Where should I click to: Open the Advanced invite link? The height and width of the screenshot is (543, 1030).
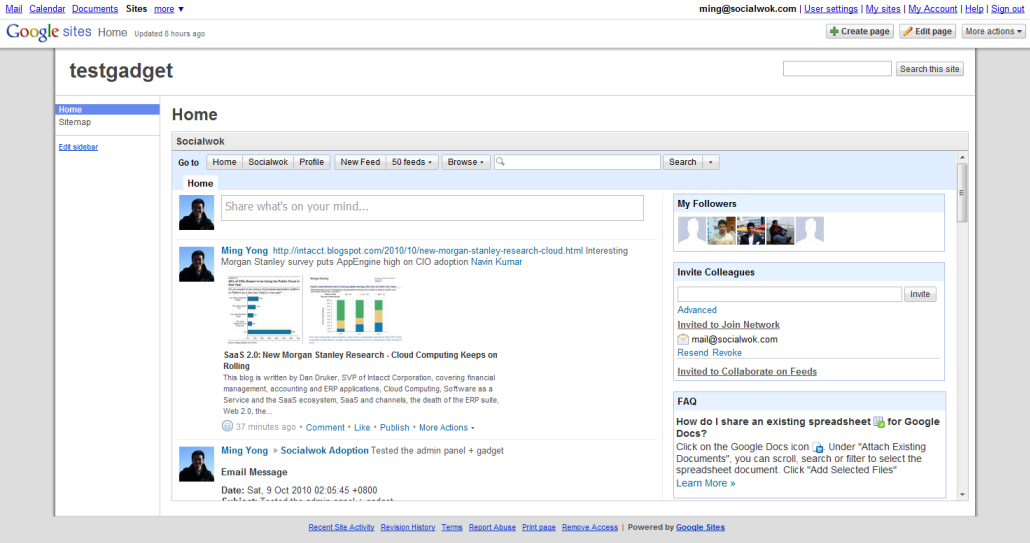[x=697, y=310]
